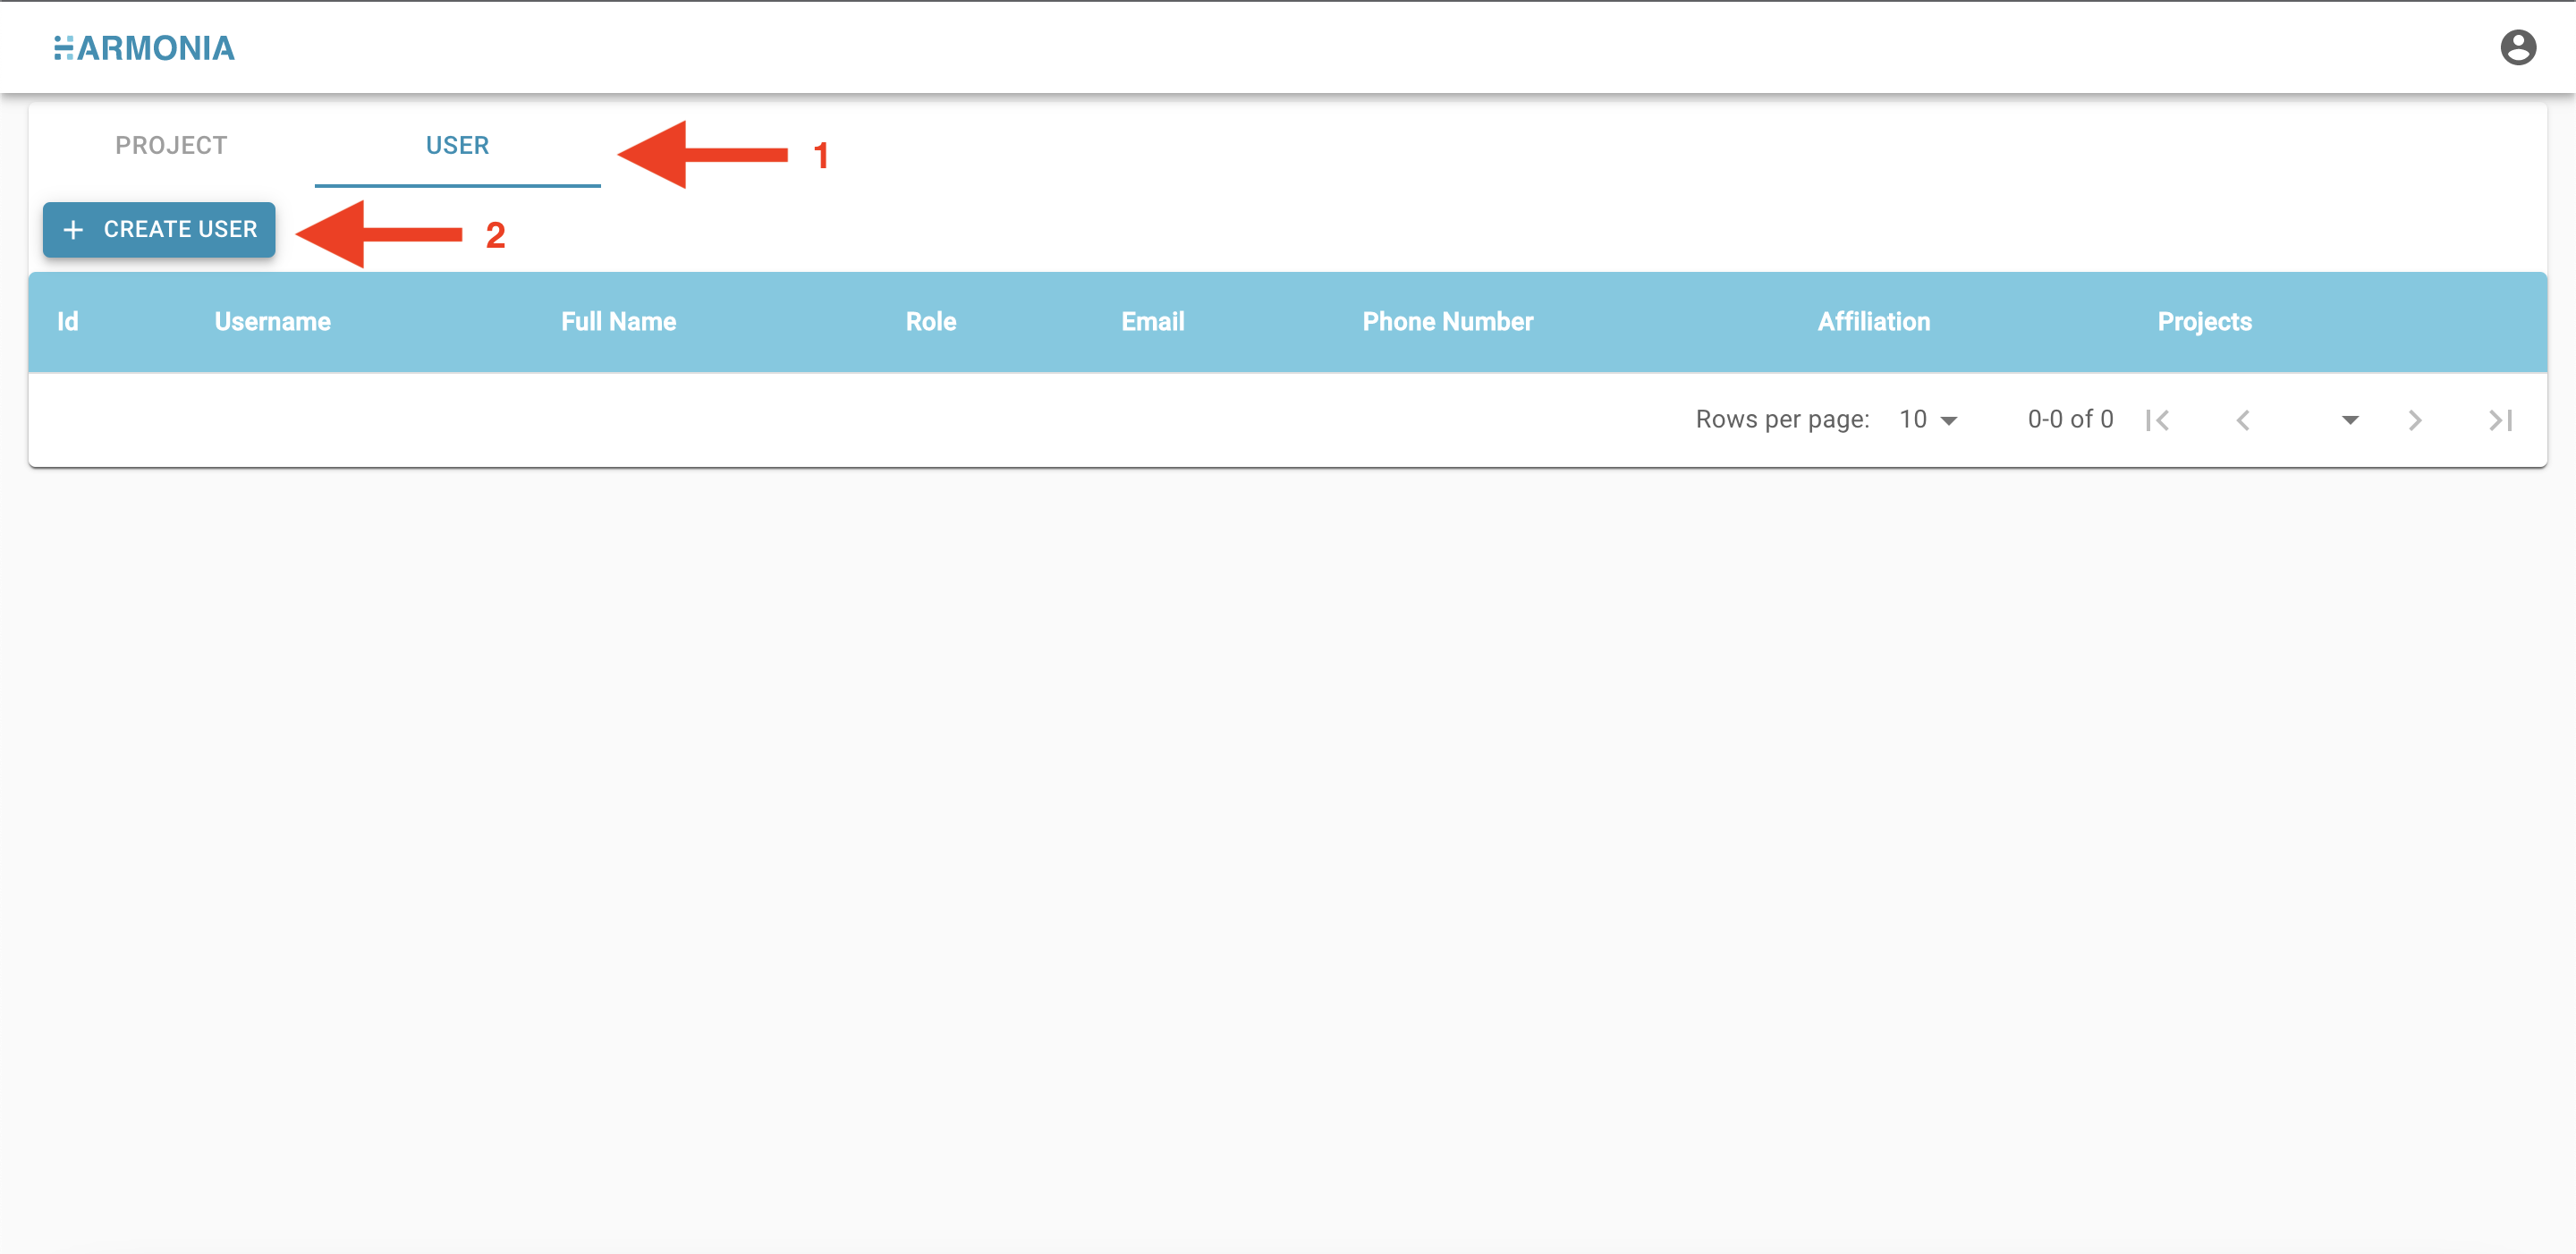Go to next page of users
The height and width of the screenshot is (1254, 2576).
point(2414,420)
